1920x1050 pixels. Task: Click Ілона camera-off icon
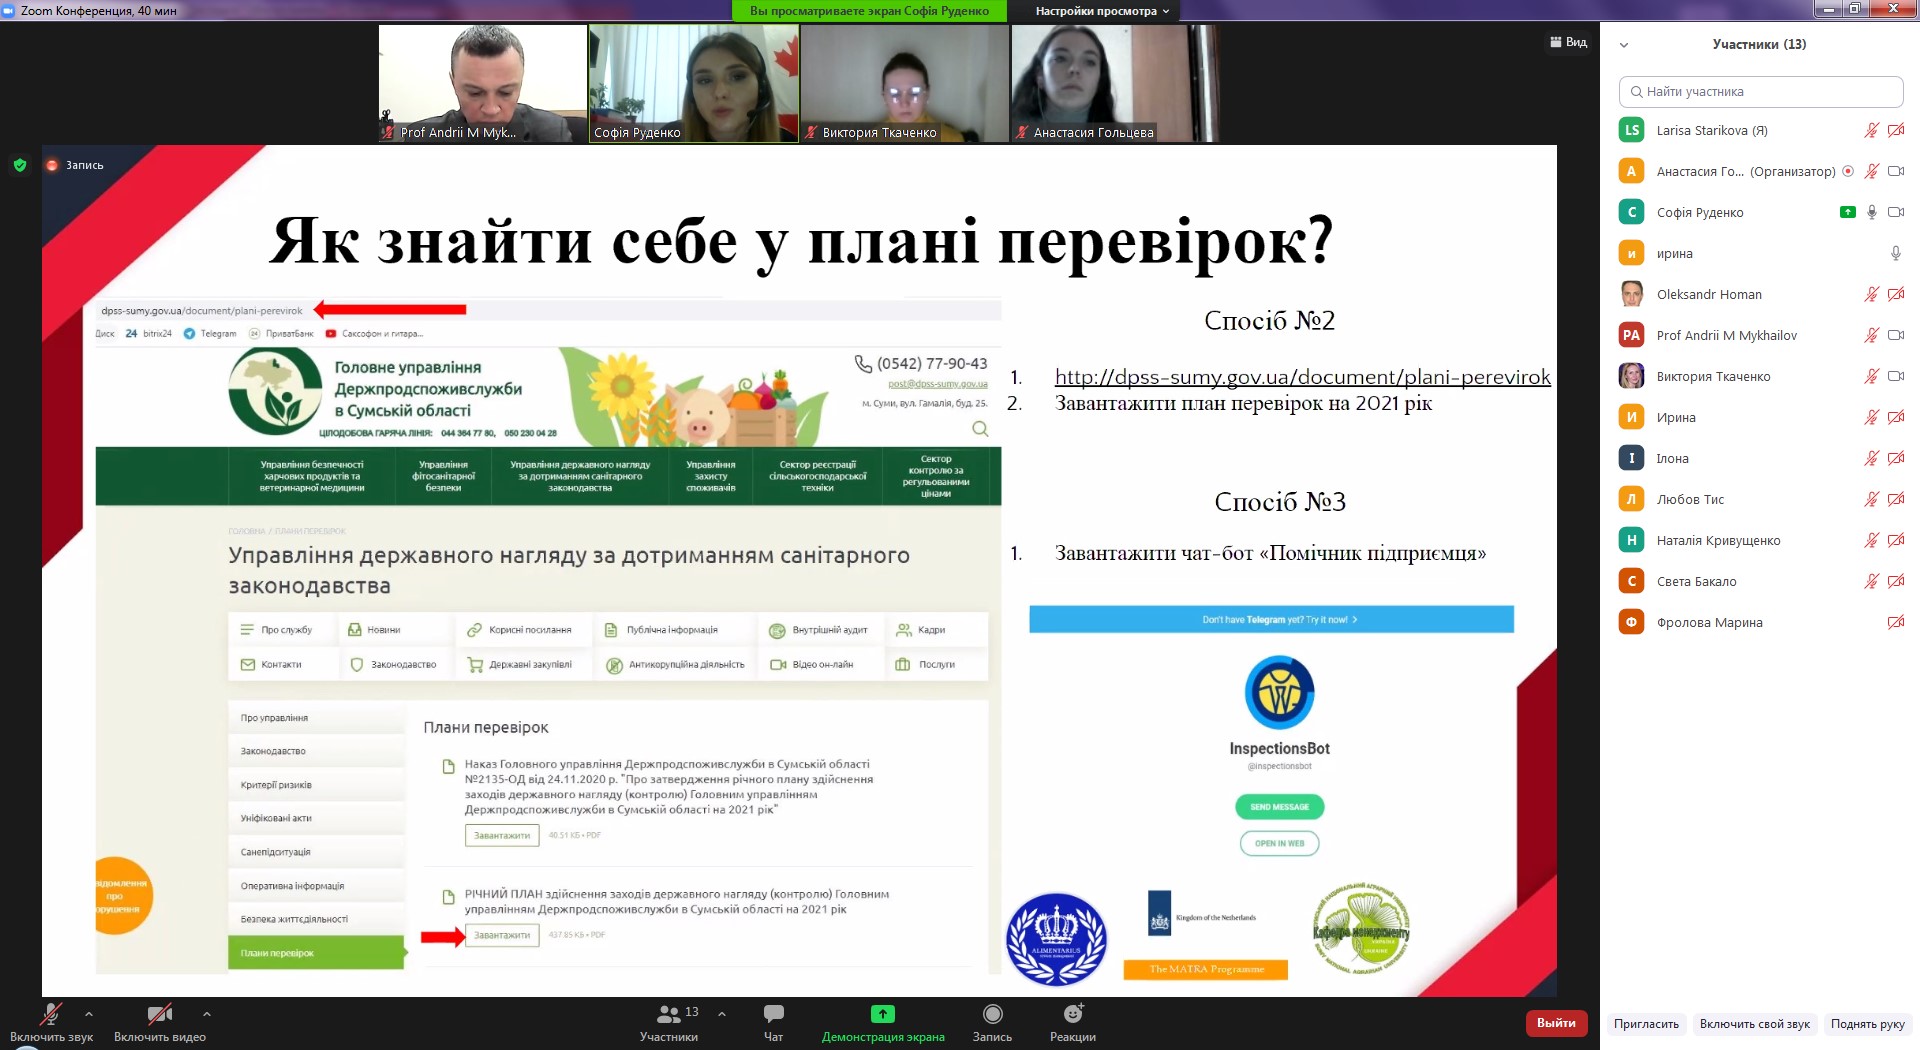(1896, 459)
